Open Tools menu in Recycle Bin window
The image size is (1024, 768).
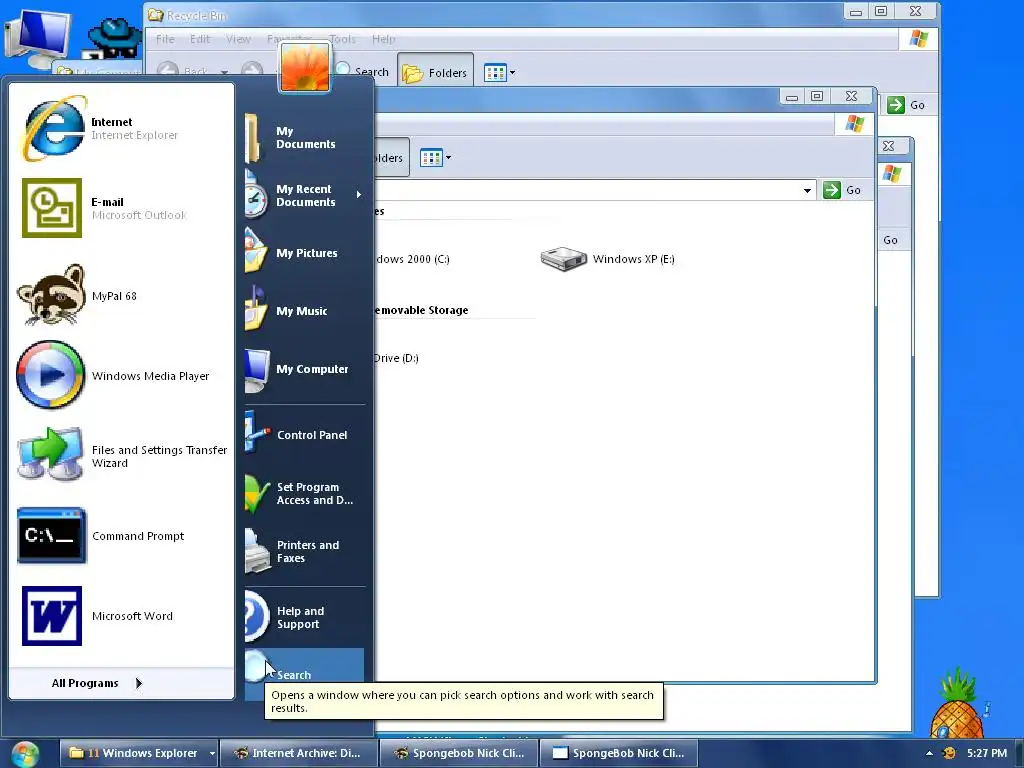click(342, 39)
